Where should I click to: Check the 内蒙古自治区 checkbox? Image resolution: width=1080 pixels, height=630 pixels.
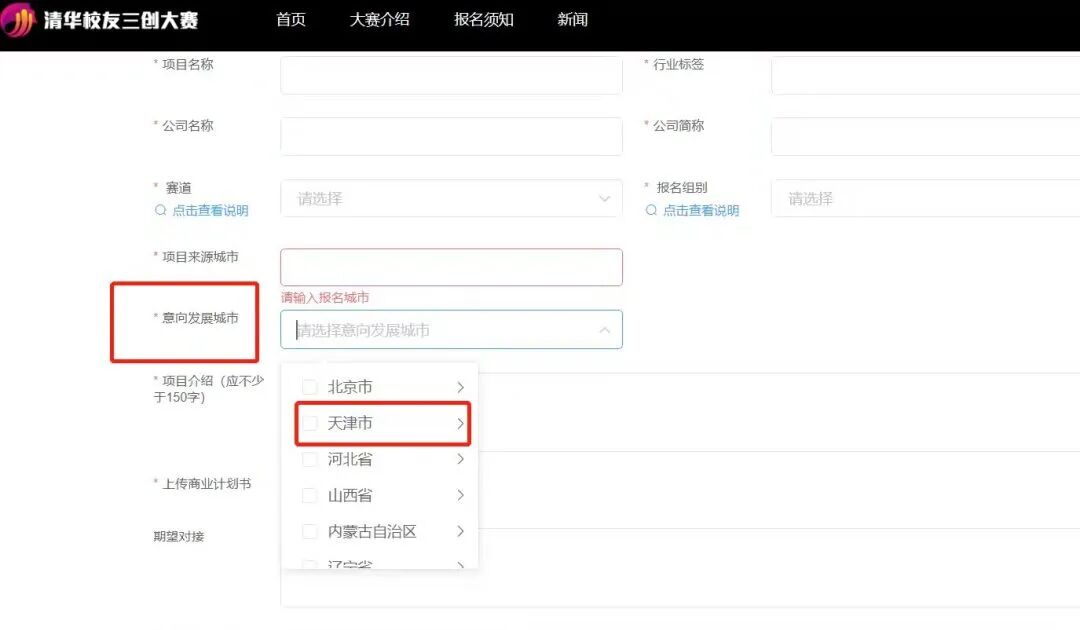(x=309, y=531)
